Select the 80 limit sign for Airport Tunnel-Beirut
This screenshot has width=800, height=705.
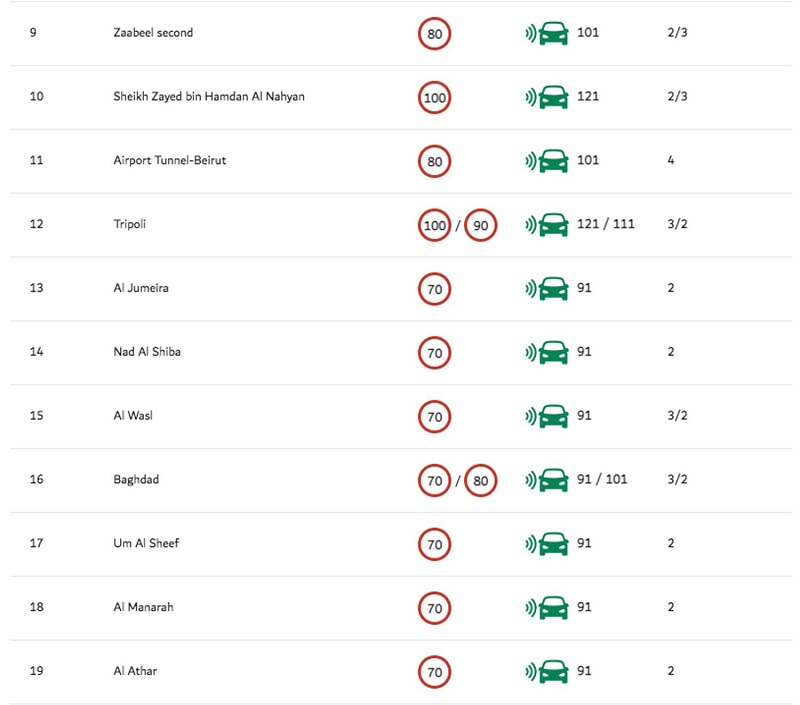coord(434,161)
